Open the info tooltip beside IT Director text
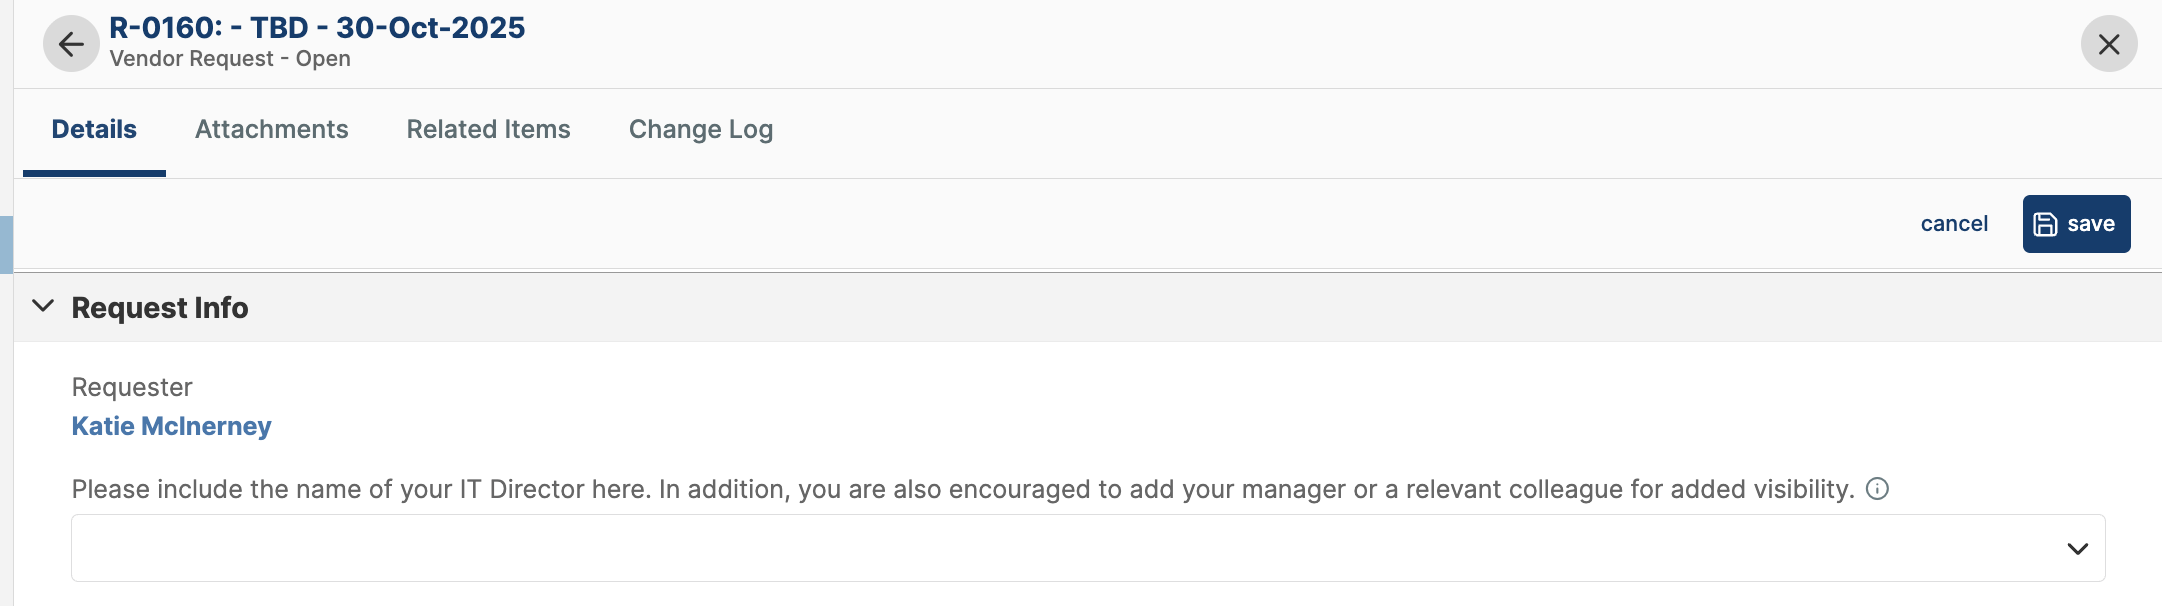Image resolution: width=2162 pixels, height=606 pixels. 1878,489
